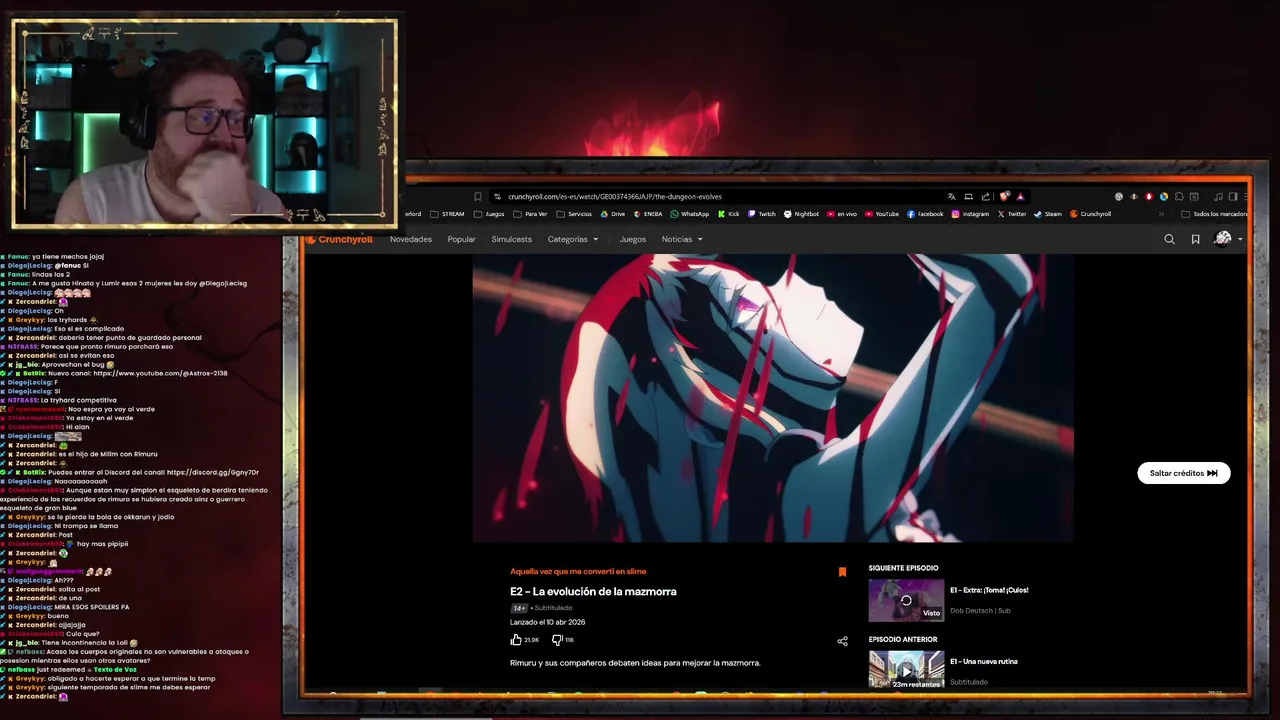Open the en vivo bookmark
Image resolution: width=1280 pixels, height=720 pixels.
[842, 214]
